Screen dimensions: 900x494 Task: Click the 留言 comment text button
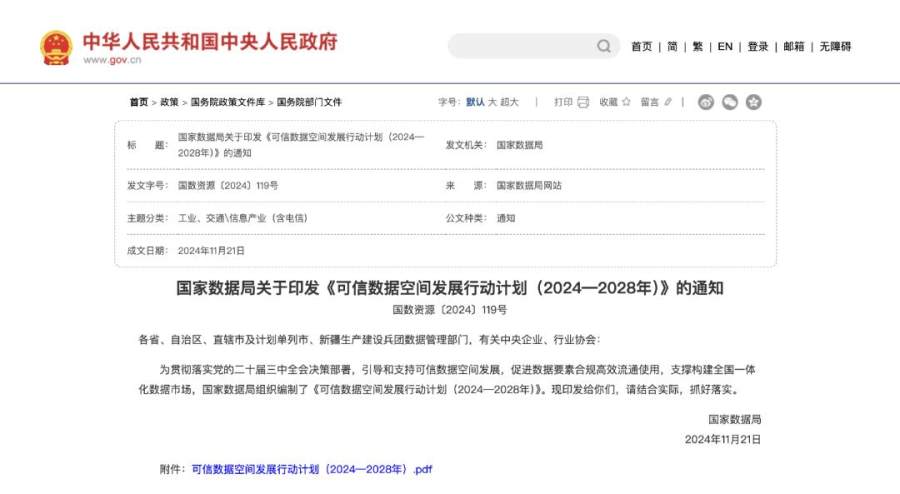(x=650, y=102)
